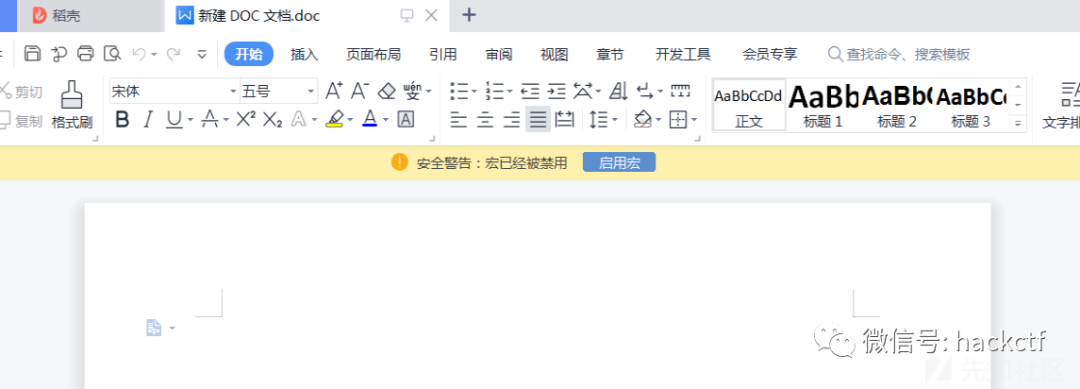Increase font size with A+ icon
Viewport: 1080px width, 389px height.
334,90
